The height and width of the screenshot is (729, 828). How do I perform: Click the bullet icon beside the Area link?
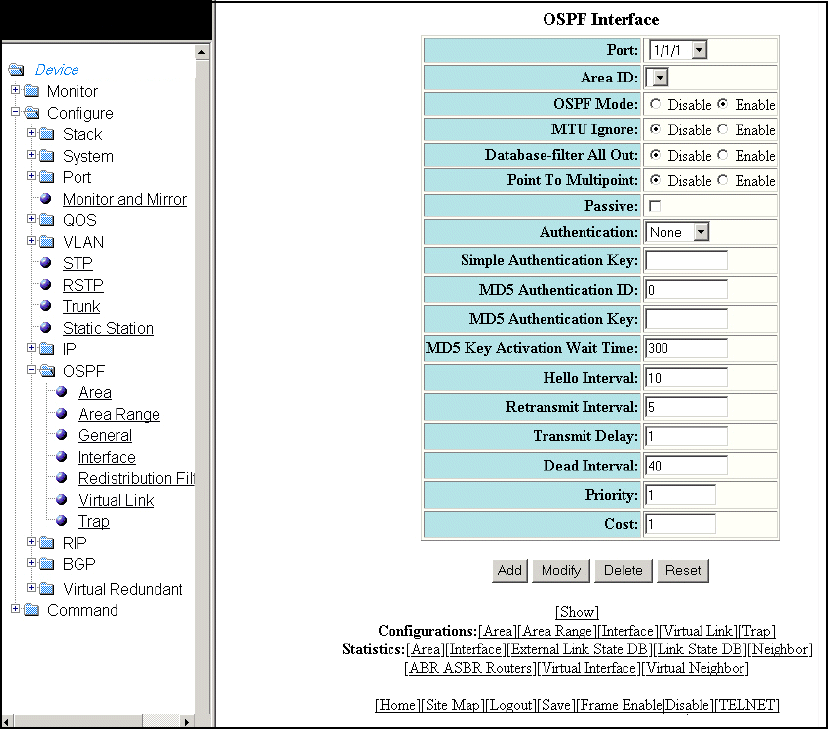coord(62,392)
